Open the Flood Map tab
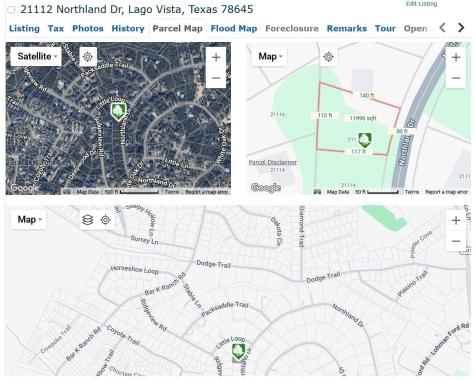The width and height of the screenshot is (475, 380). (234, 28)
